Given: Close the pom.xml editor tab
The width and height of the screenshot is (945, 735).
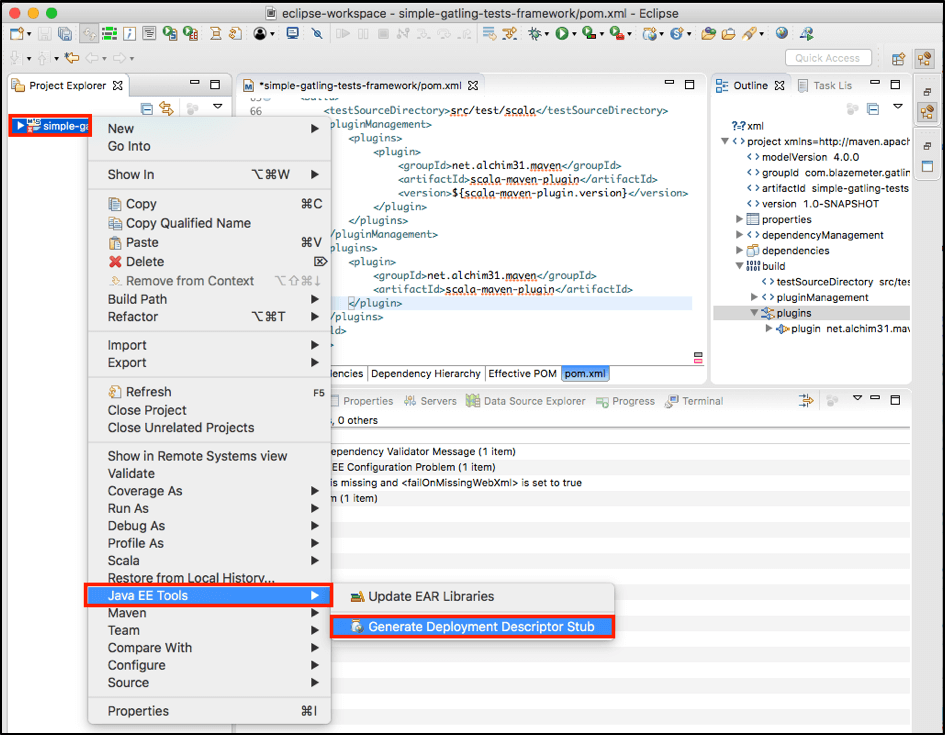Looking at the screenshot, I should (x=473, y=86).
